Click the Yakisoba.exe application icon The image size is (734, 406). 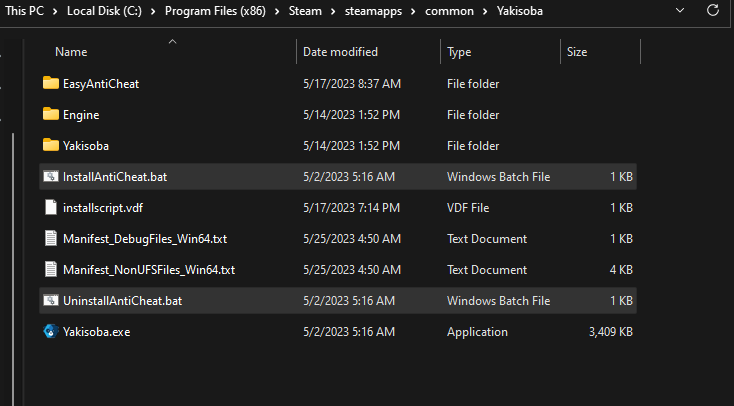click(51, 332)
